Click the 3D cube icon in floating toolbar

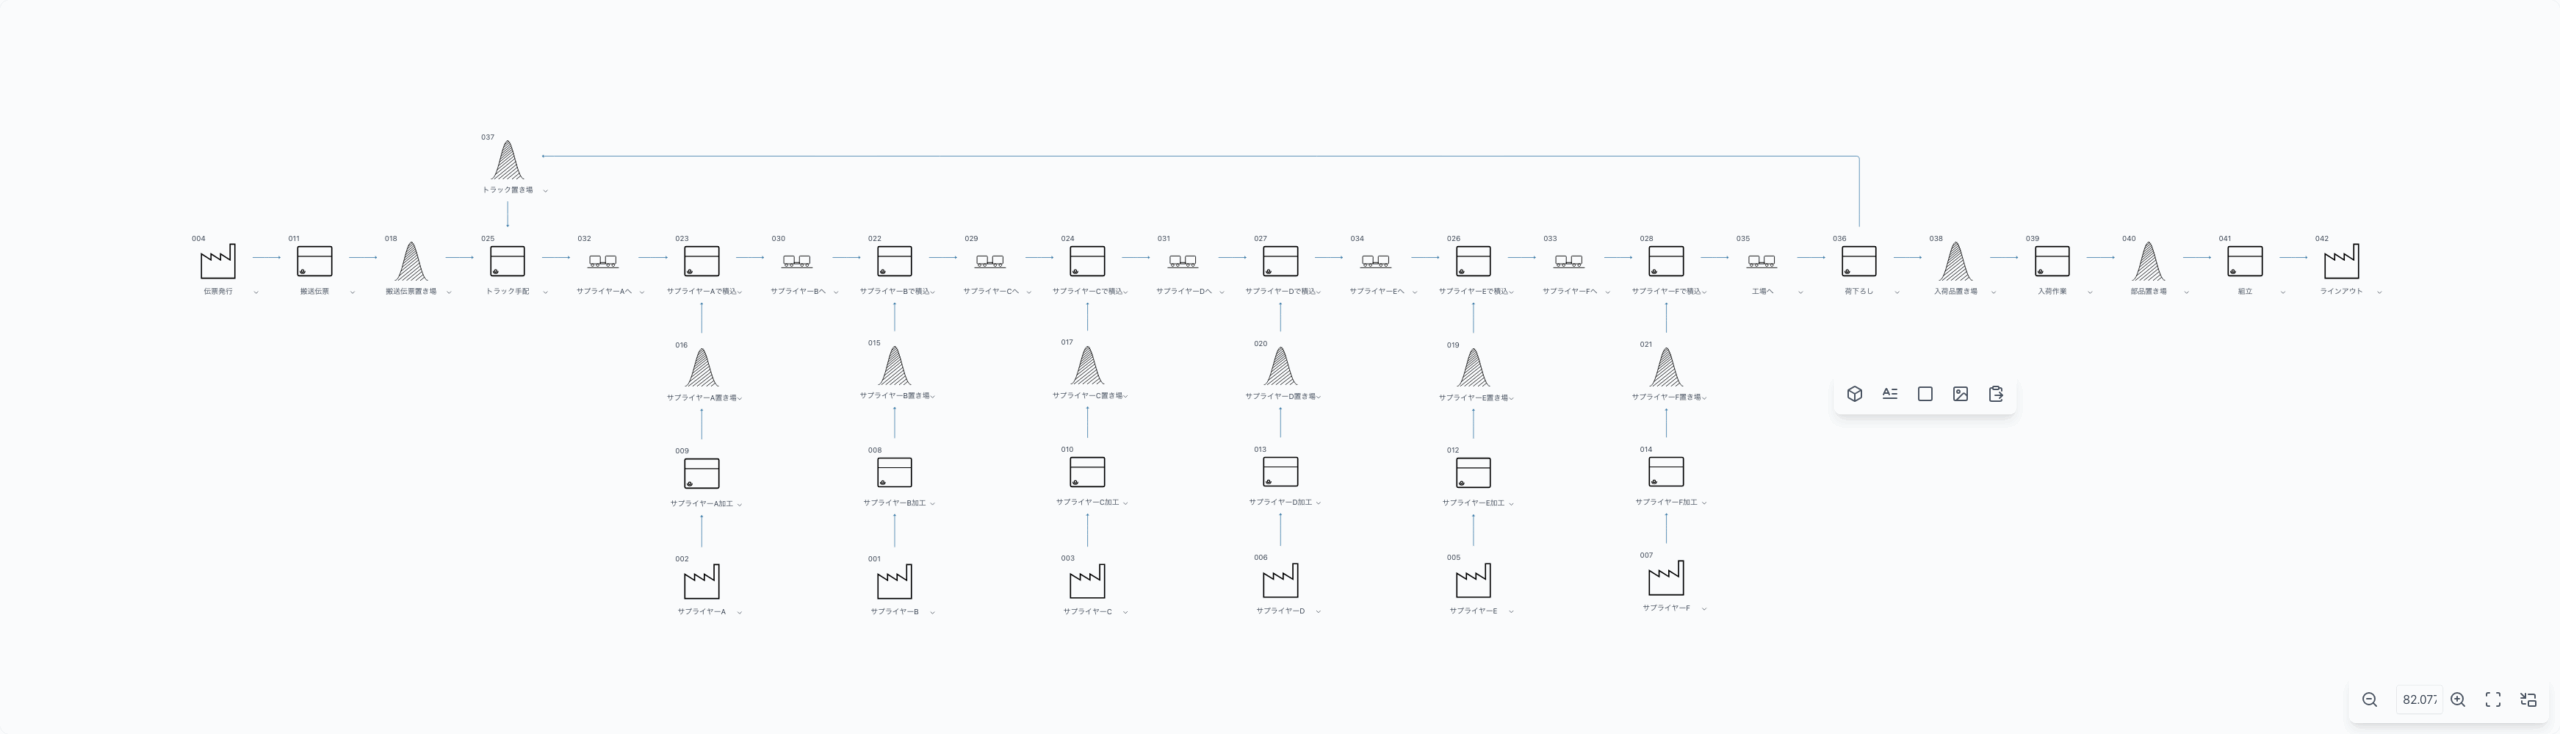[x=1854, y=394]
